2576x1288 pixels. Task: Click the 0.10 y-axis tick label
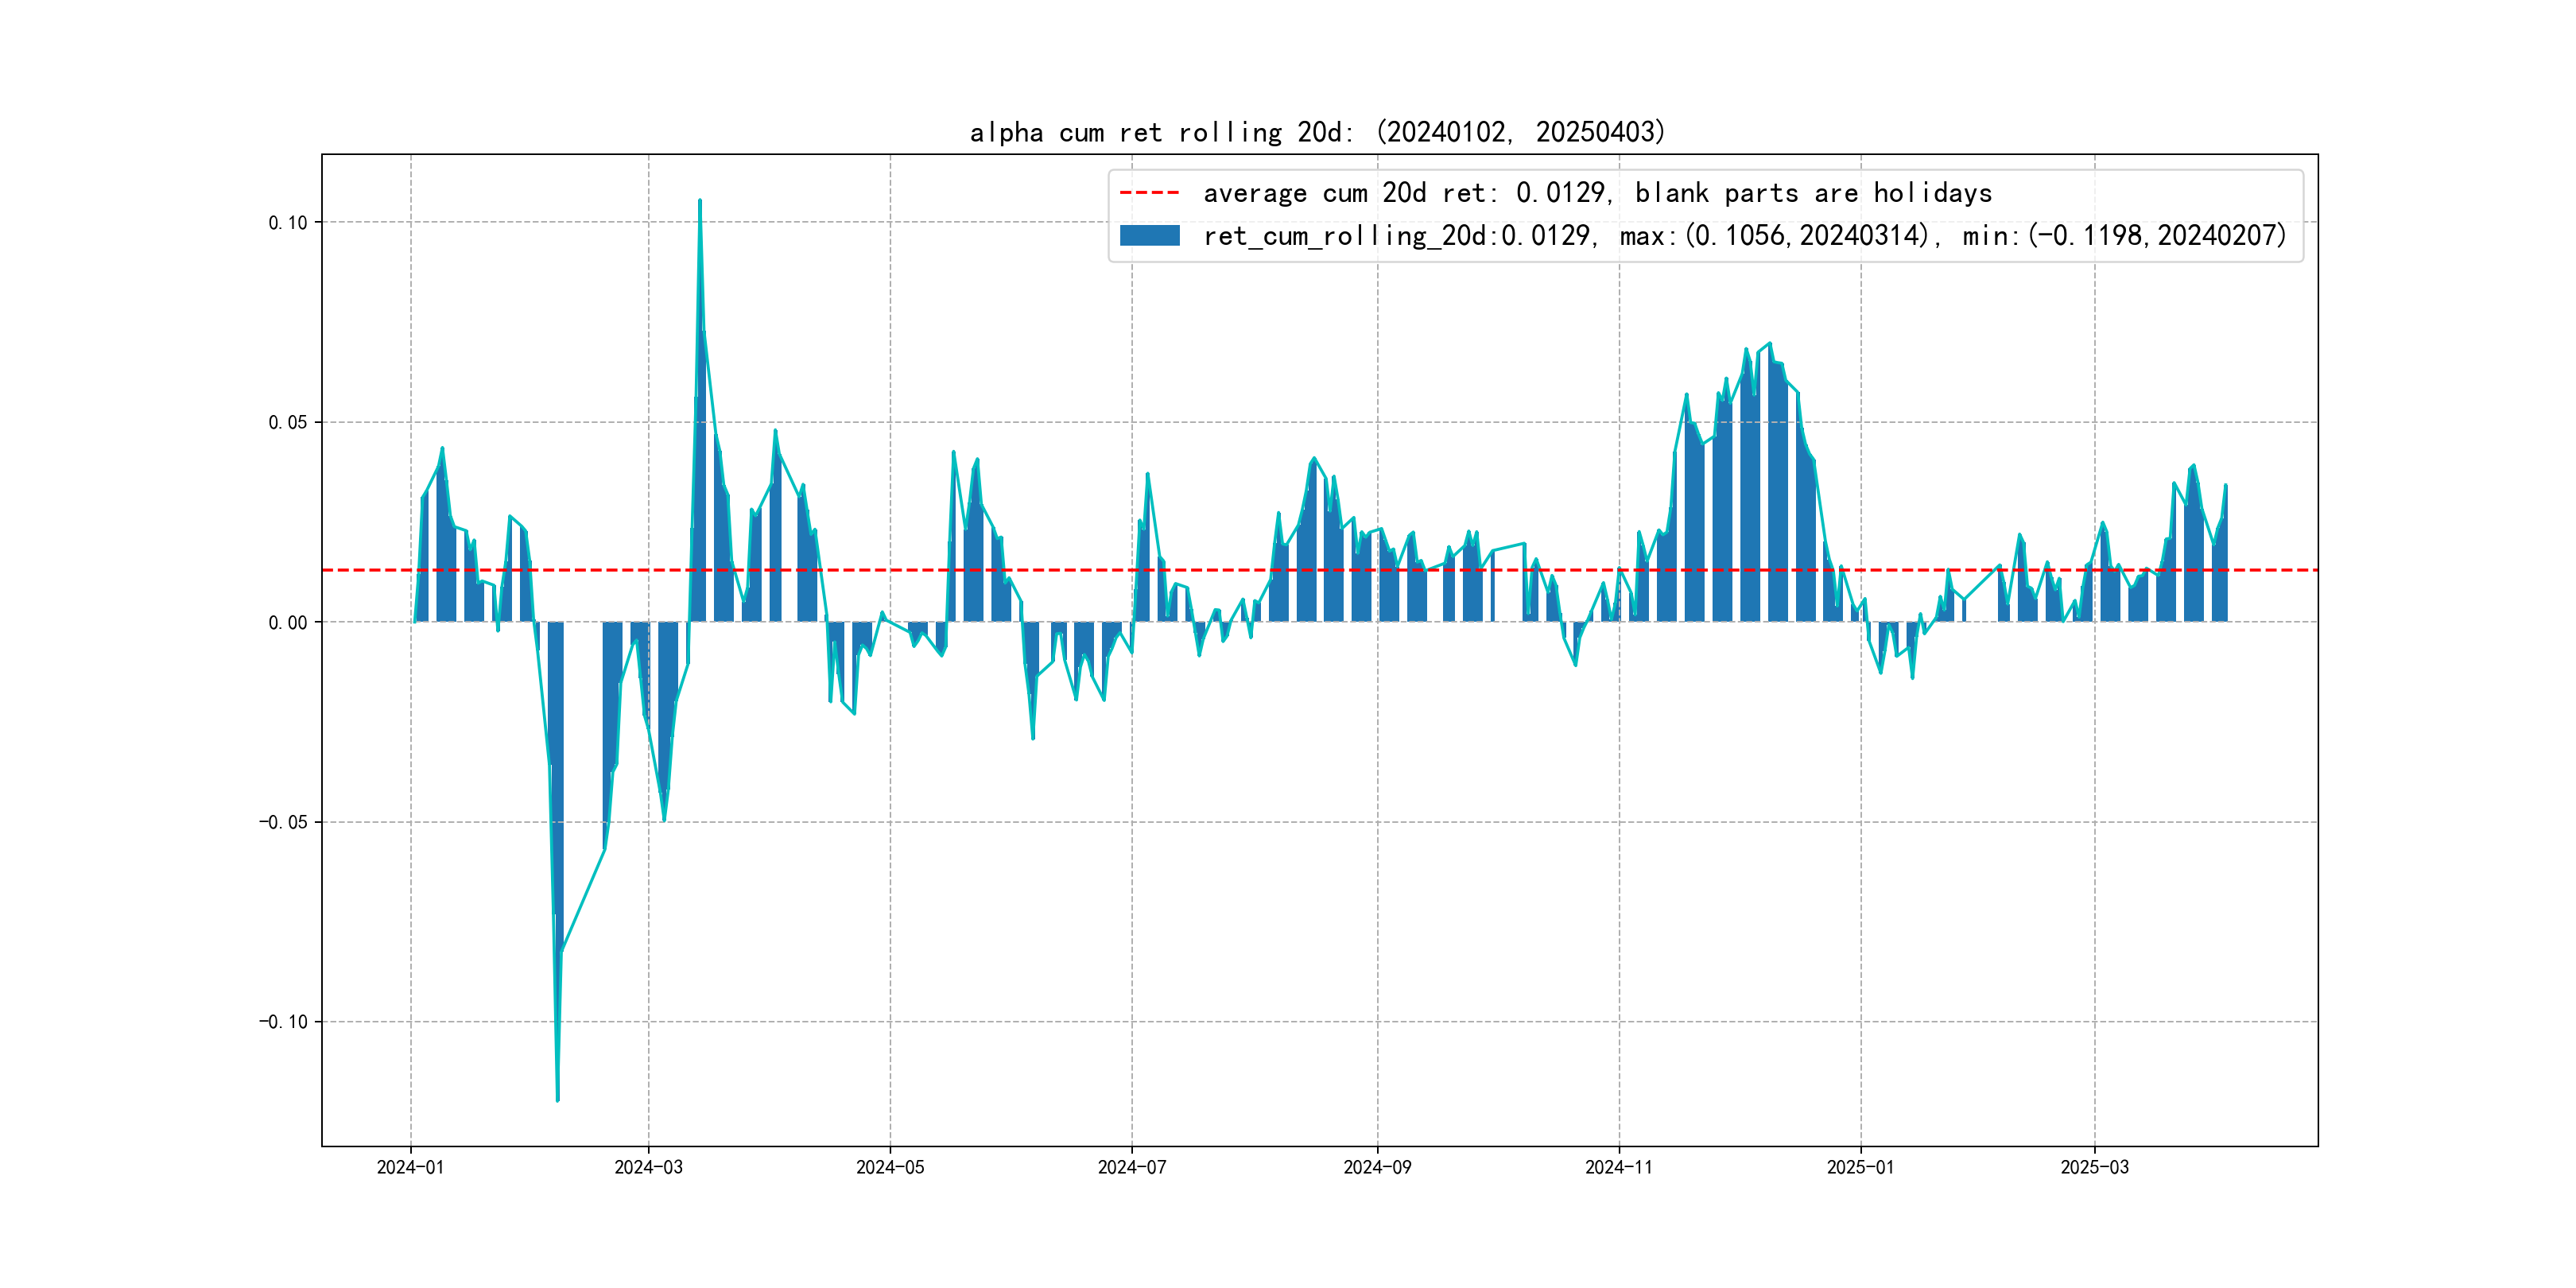coord(288,222)
